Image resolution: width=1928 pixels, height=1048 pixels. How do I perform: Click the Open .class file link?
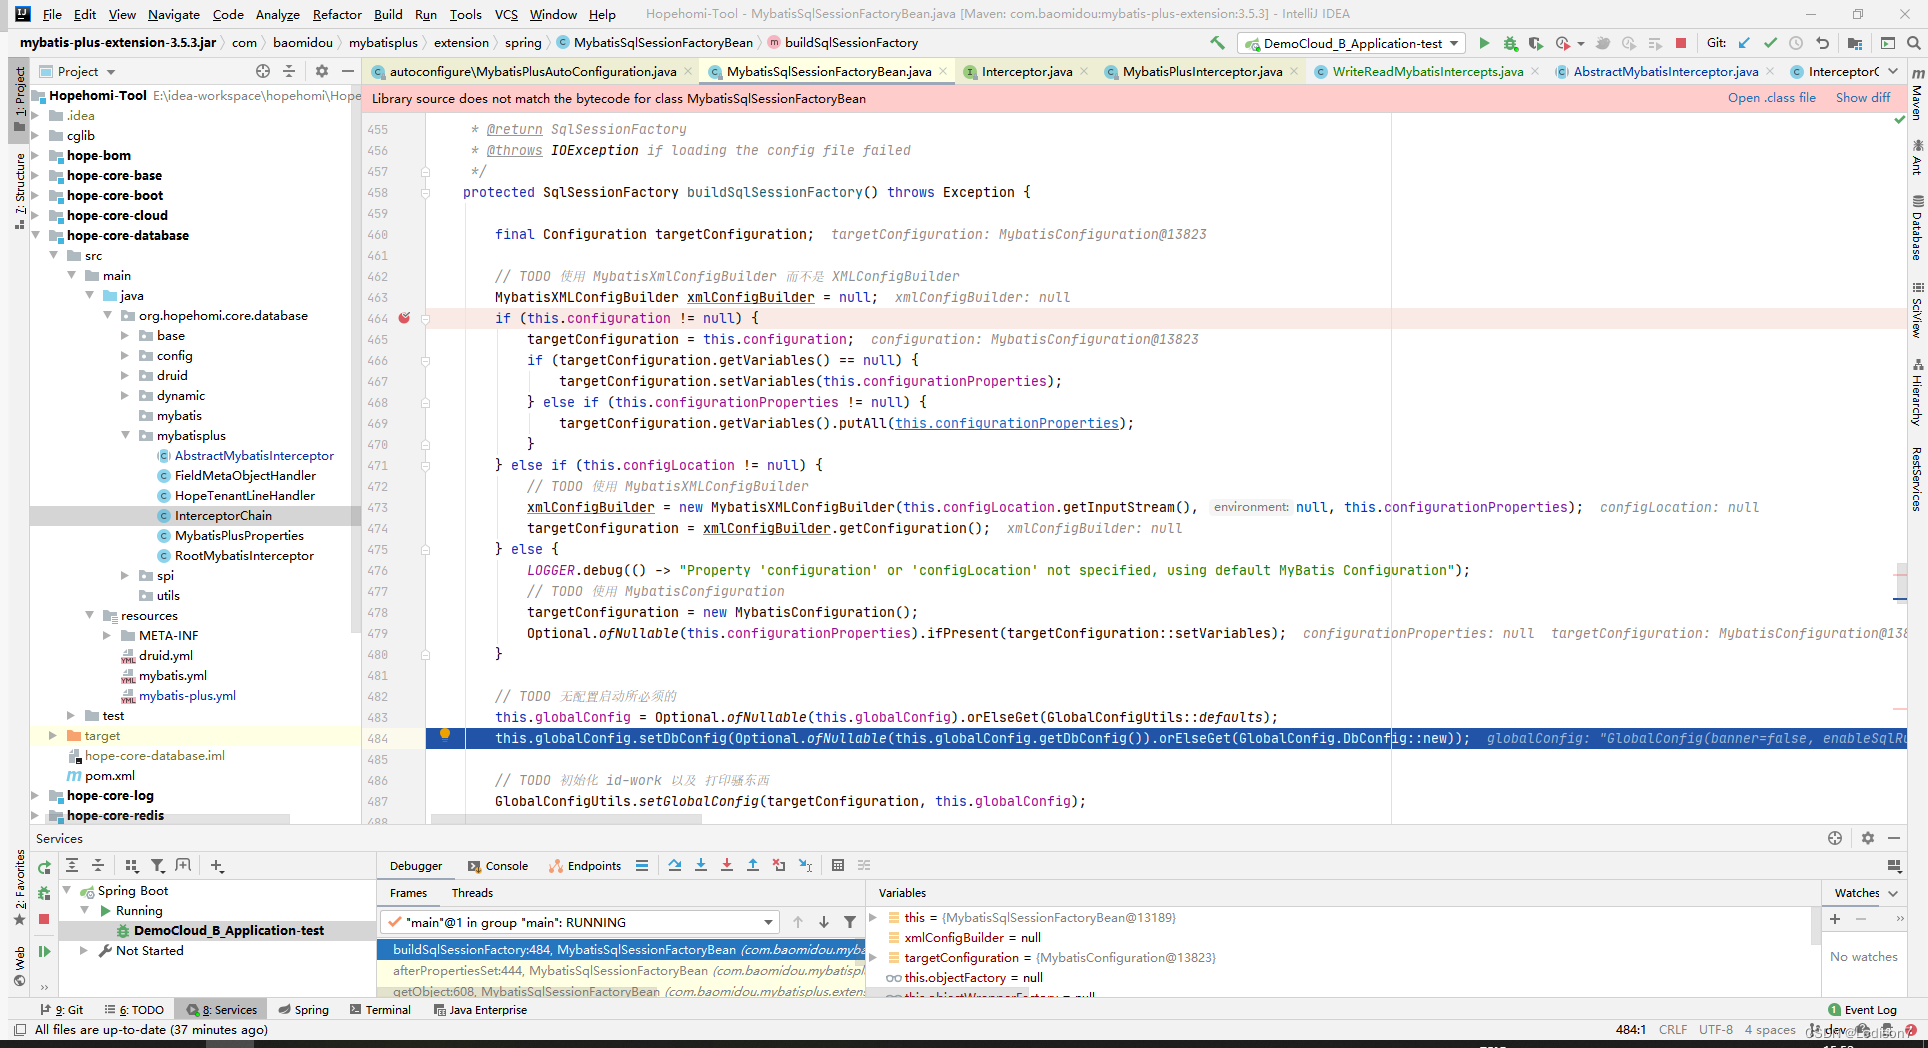1771,98
